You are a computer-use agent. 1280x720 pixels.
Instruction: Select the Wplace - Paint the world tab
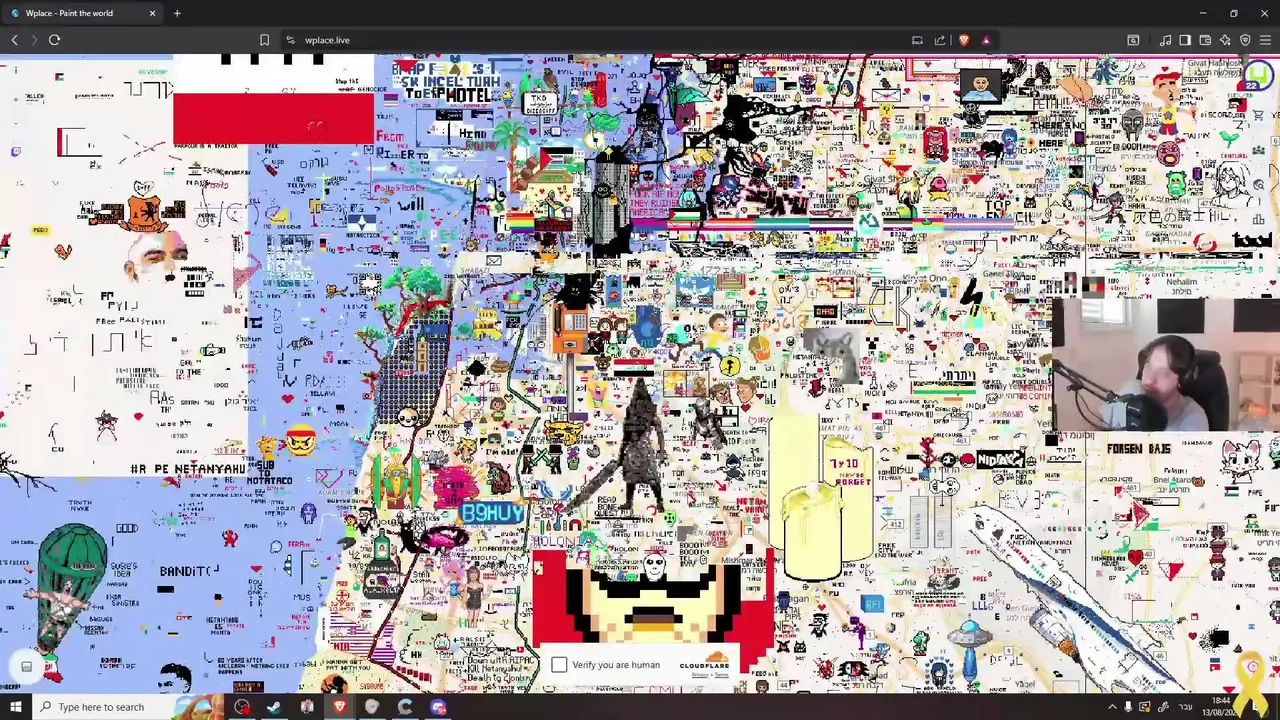coord(82,13)
